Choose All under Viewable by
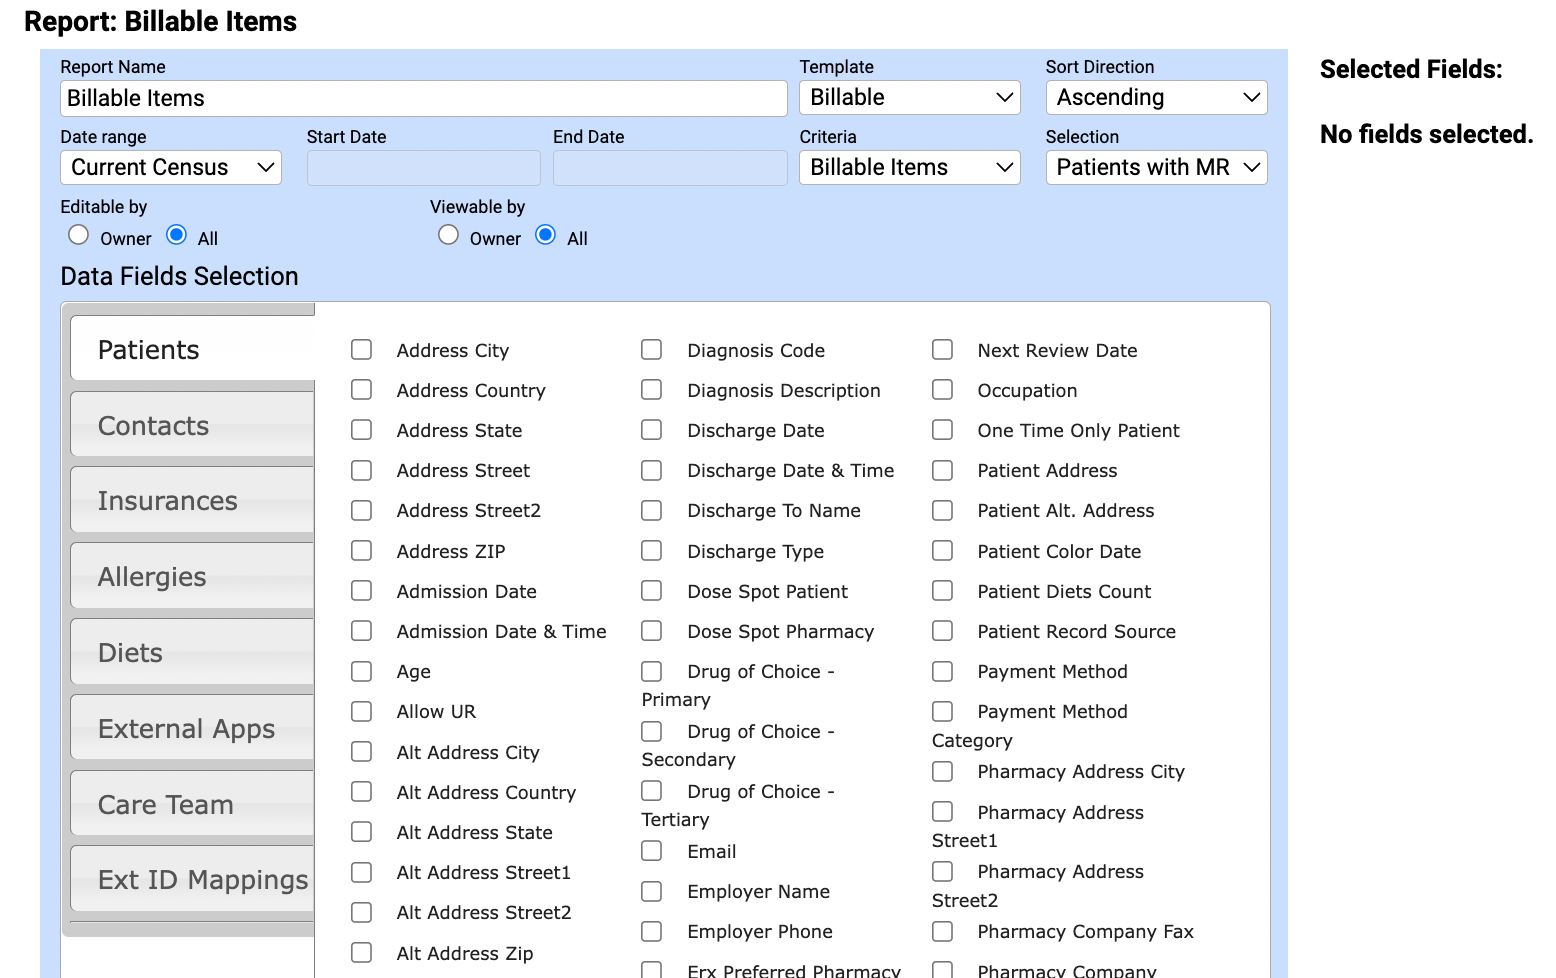This screenshot has width=1556, height=978. coord(546,235)
